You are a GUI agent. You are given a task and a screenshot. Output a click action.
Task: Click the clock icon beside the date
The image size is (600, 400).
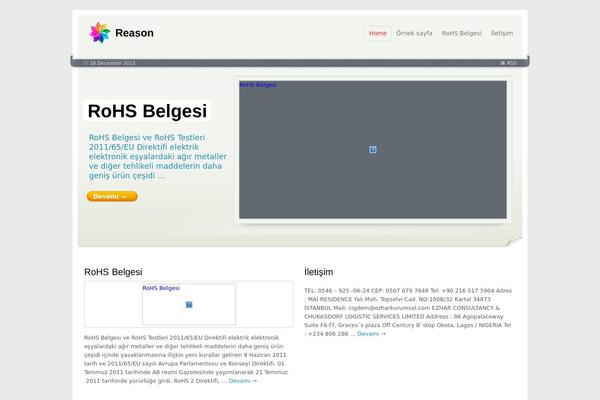[x=85, y=63]
